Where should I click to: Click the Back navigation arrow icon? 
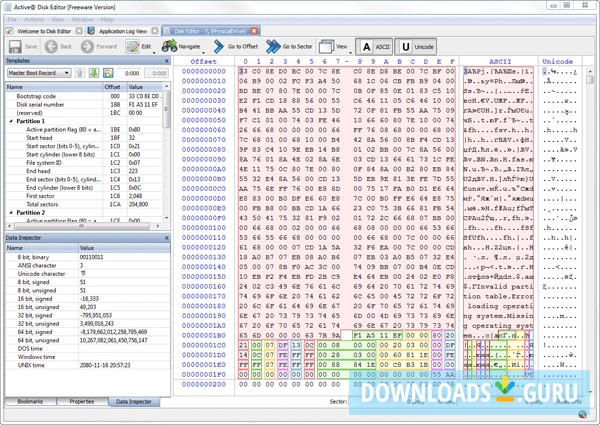coord(51,46)
